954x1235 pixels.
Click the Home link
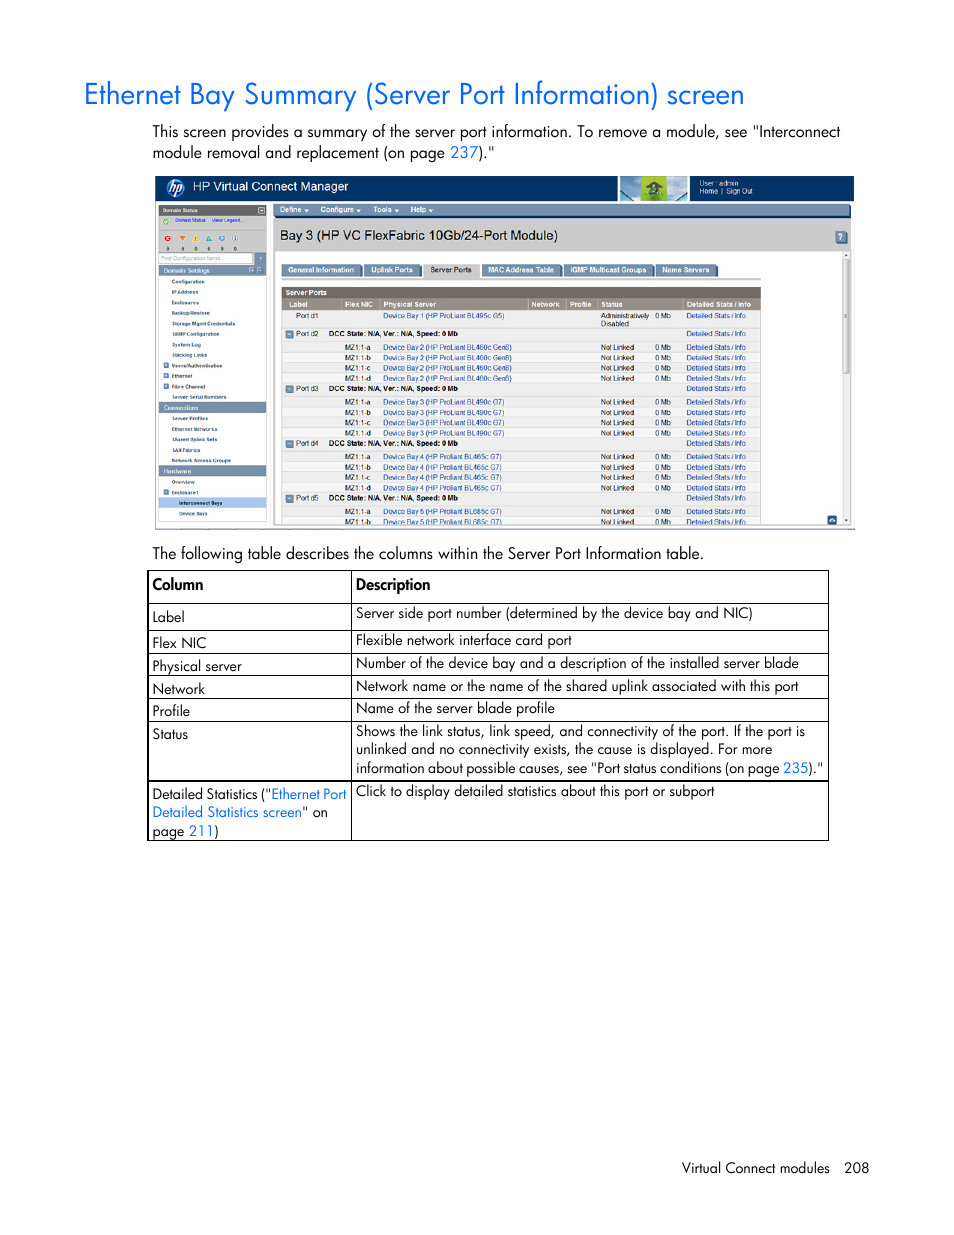click(709, 192)
